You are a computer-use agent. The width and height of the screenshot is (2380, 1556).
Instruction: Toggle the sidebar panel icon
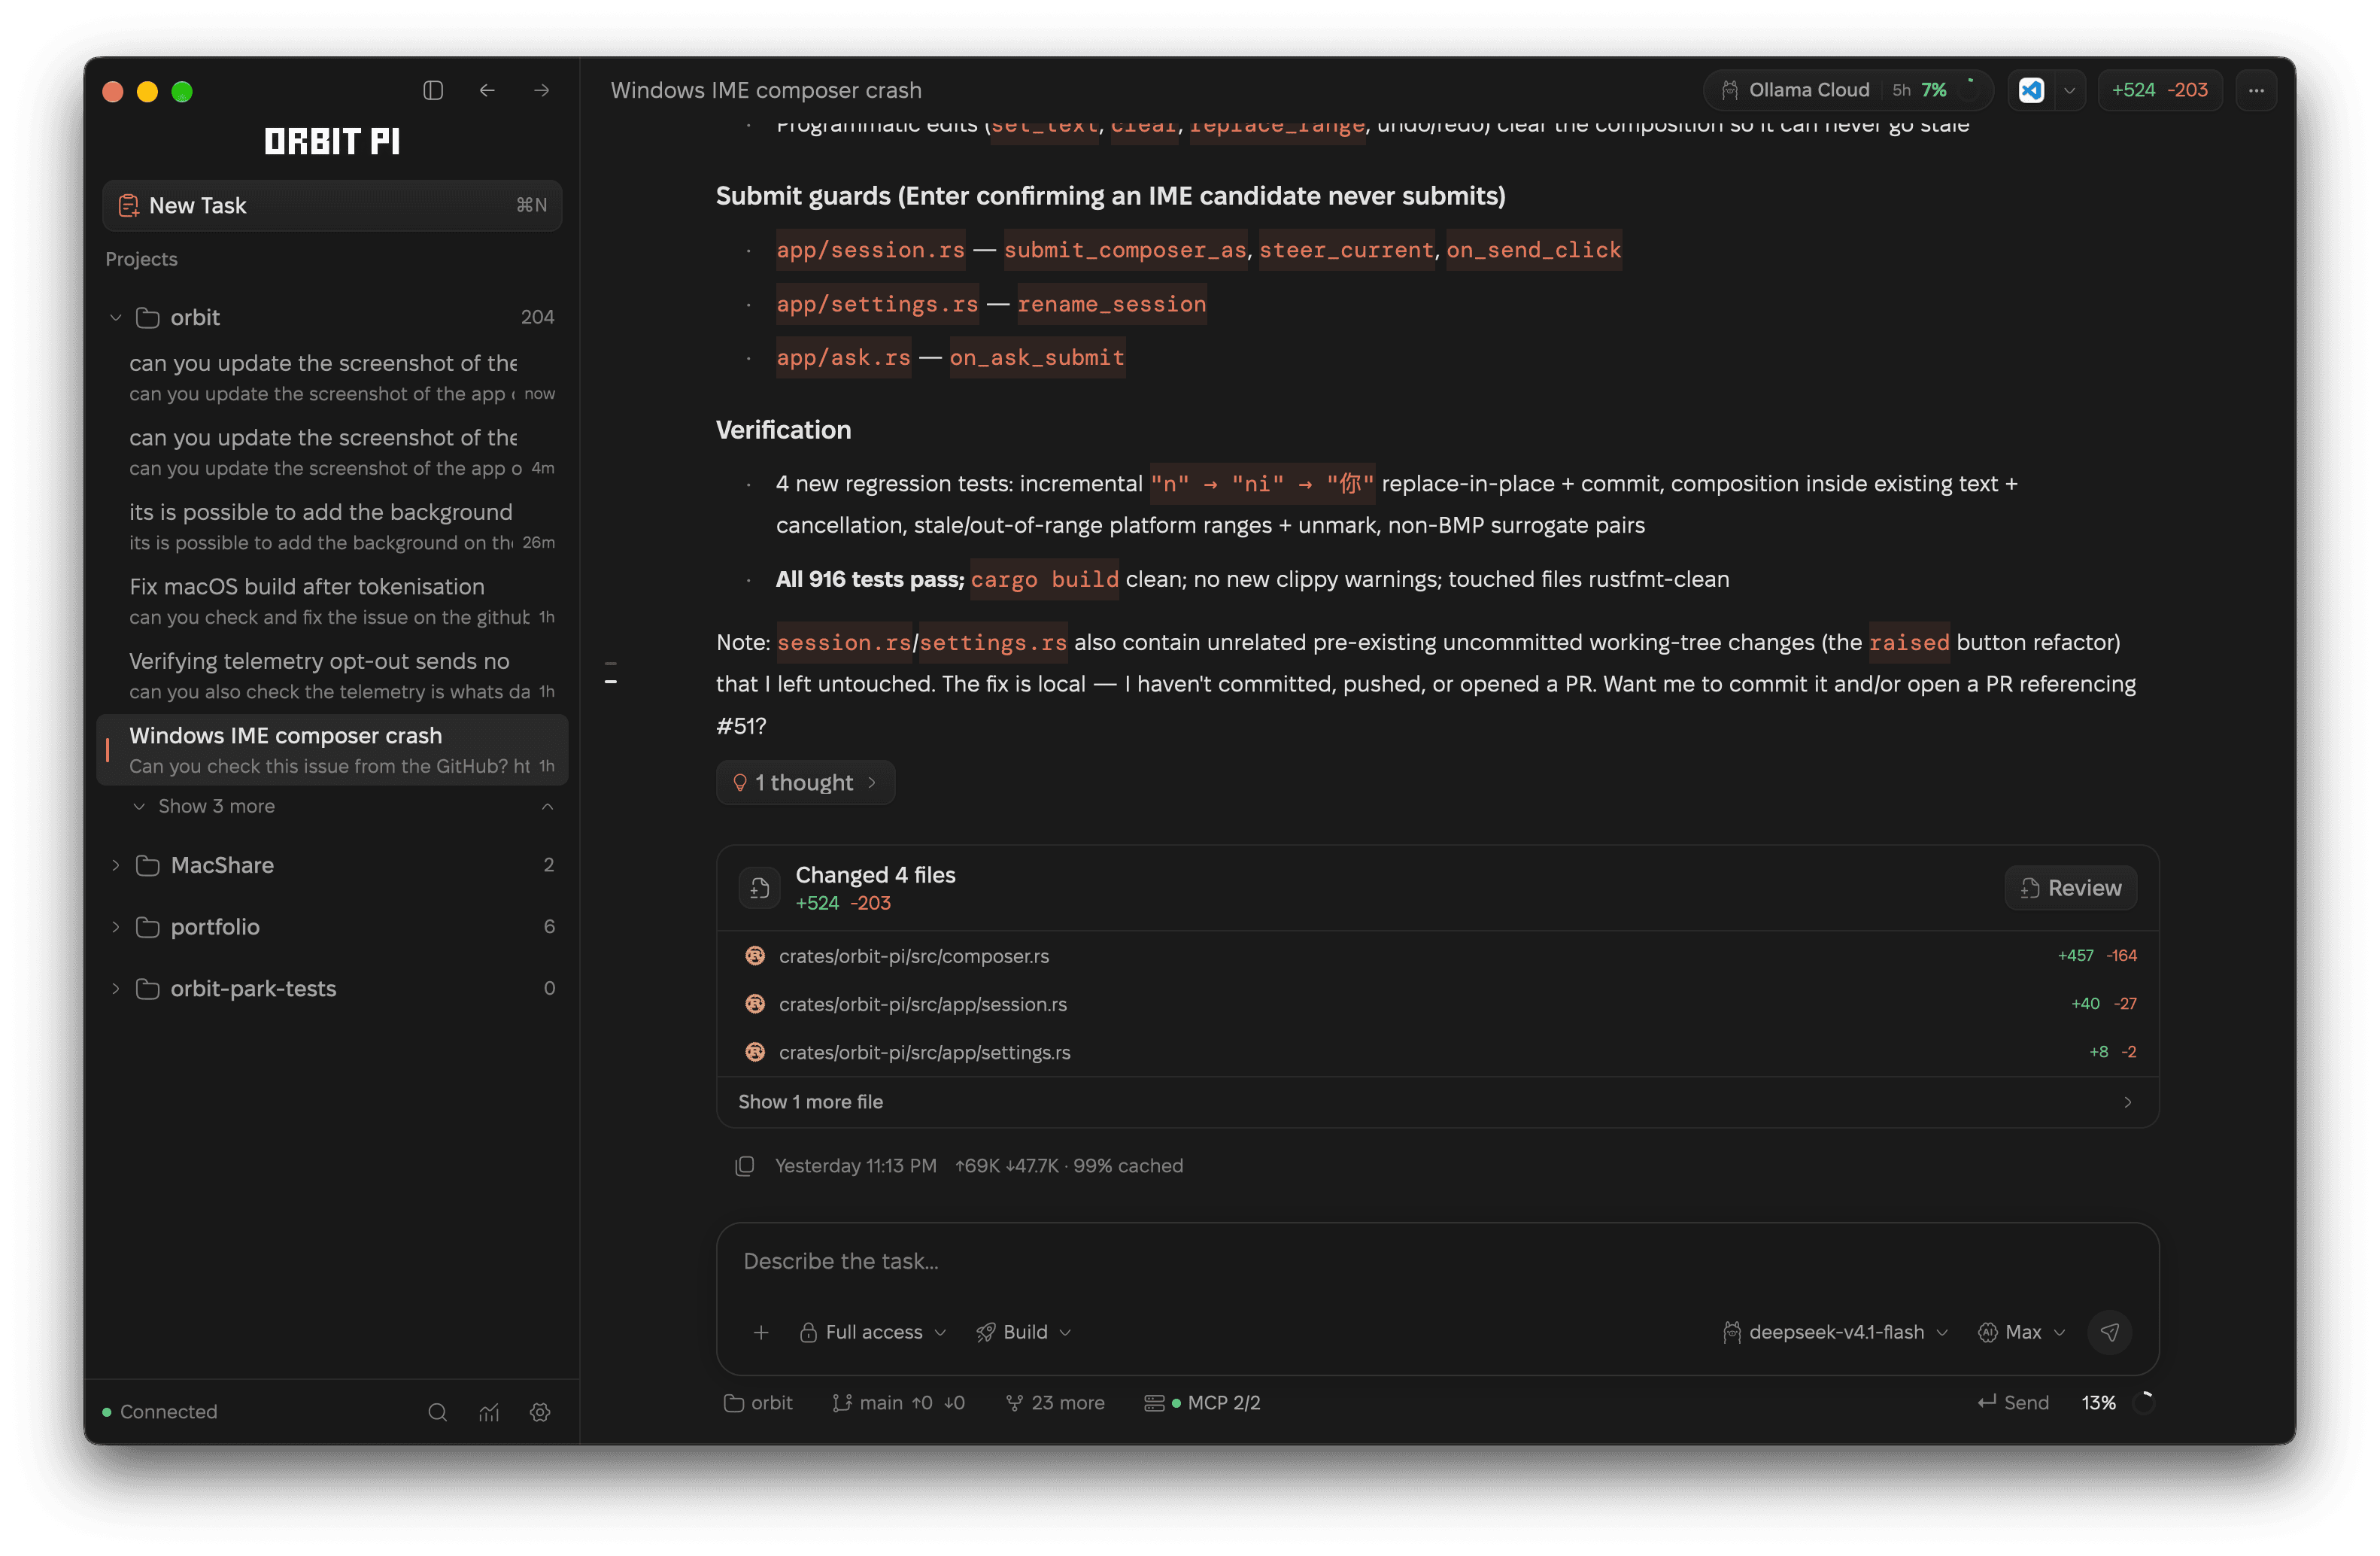click(433, 90)
